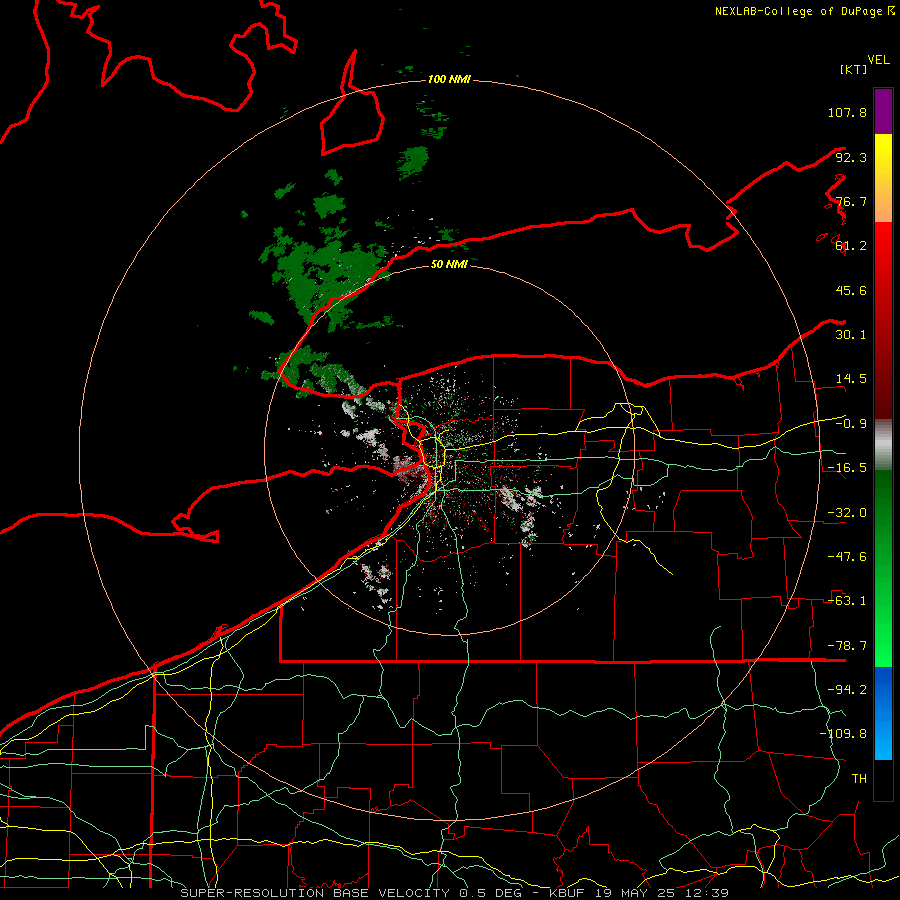Click the bright green segment of the color bar
The image size is (900, 900).
click(x=883, y=568)
